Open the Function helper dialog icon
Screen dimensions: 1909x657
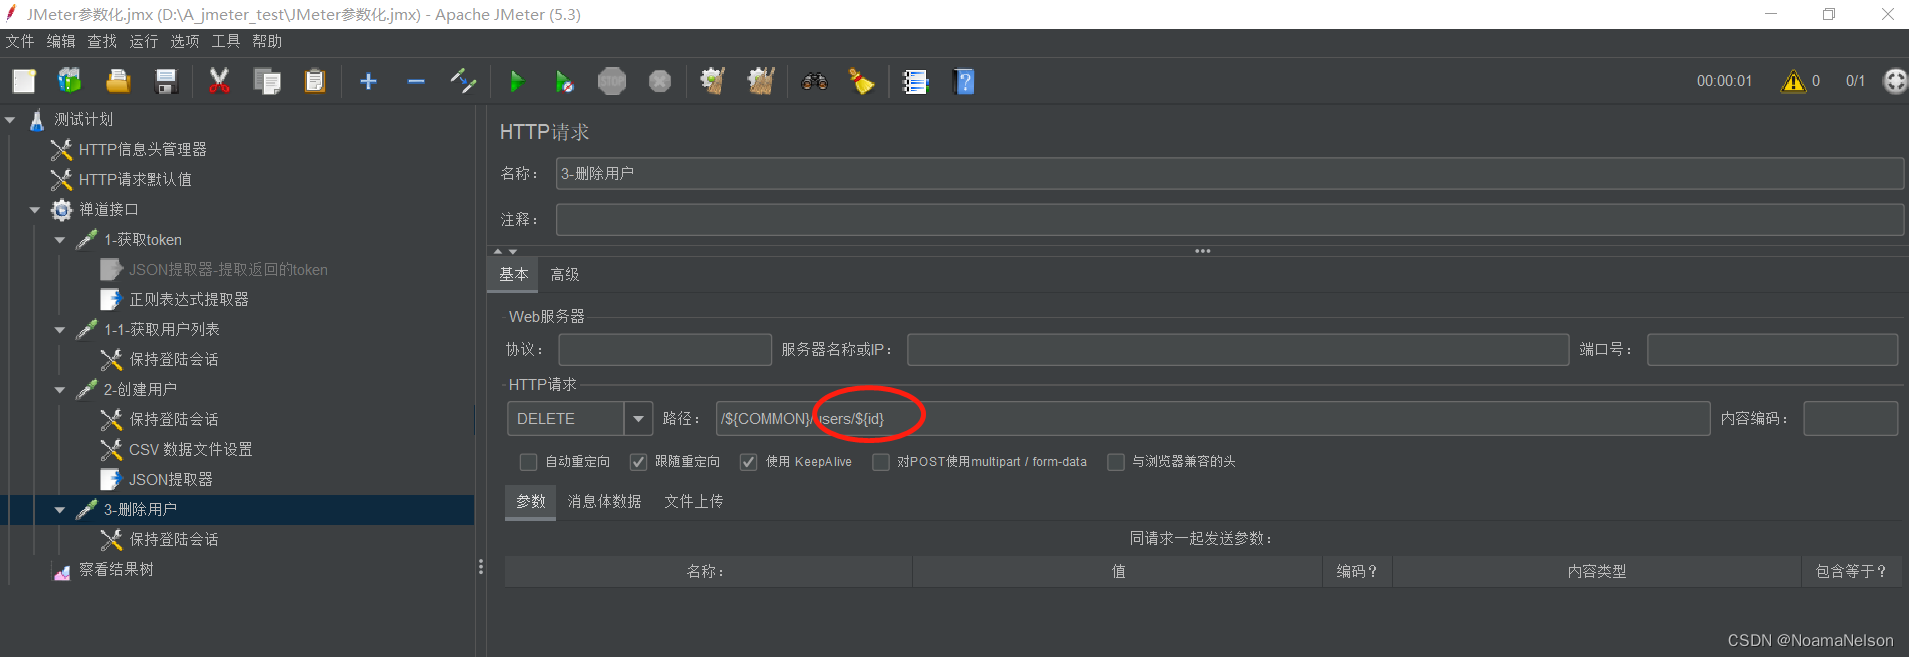click(x=915, y=81)
